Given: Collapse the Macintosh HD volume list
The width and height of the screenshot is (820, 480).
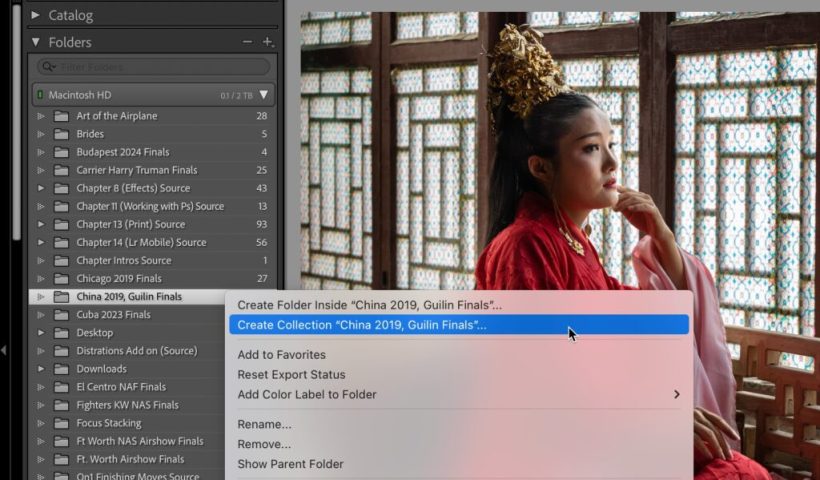Looking at the screenshot, I should pos(264,95).
